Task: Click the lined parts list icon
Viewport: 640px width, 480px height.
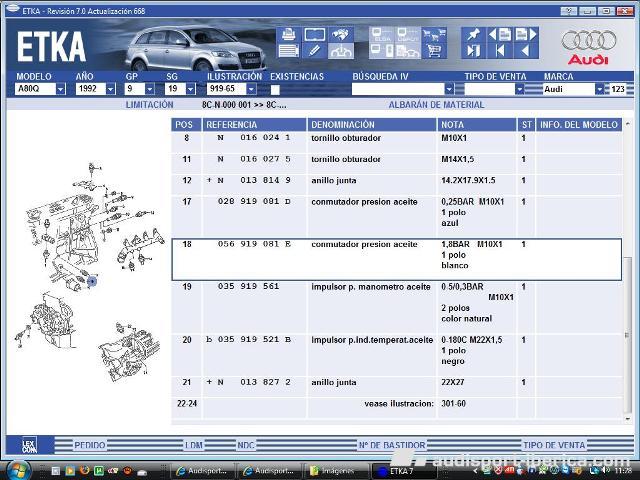Action: tap(289, 51)
